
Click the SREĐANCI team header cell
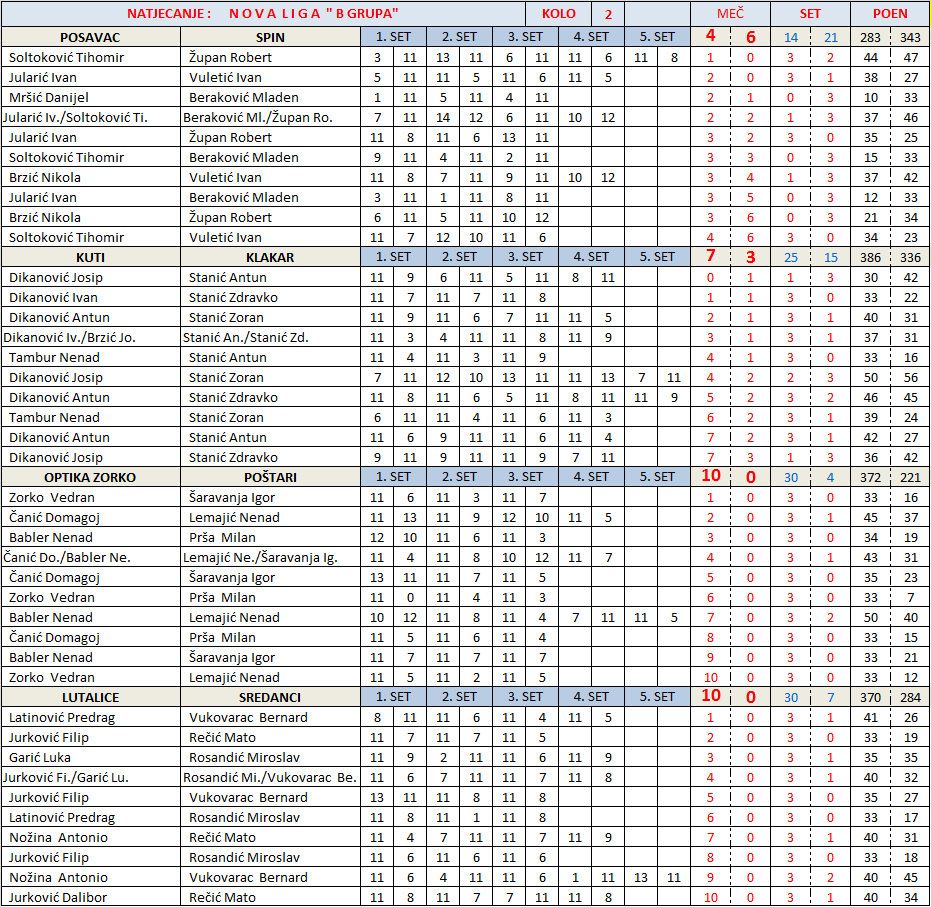270,697
